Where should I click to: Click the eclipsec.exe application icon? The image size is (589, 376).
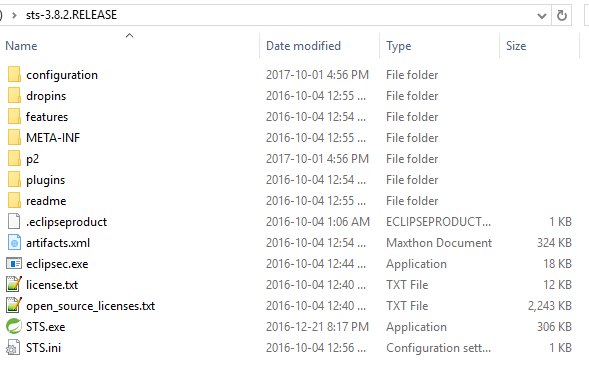coord(14,263)
